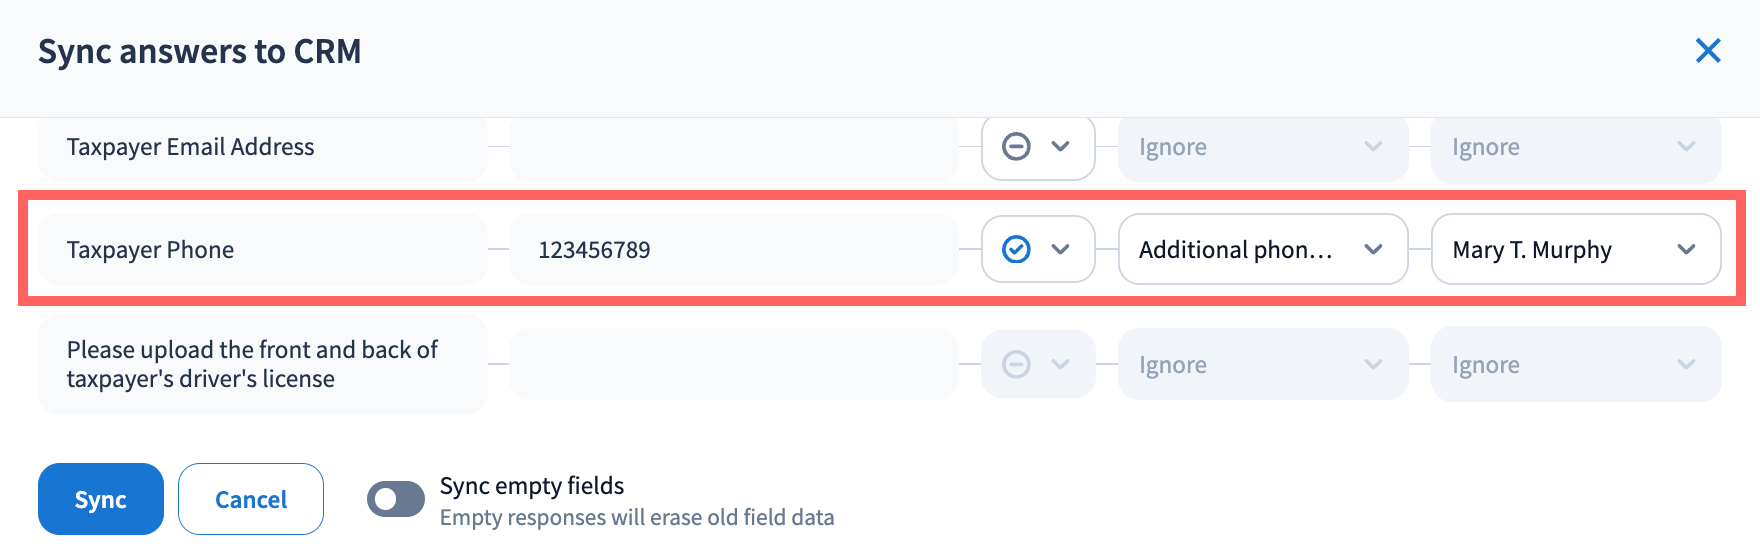This screenshot has height=550, width=1760.
Task: Click the empty Taxpayer Email Address answer field
Action: [x=733, y=147]
